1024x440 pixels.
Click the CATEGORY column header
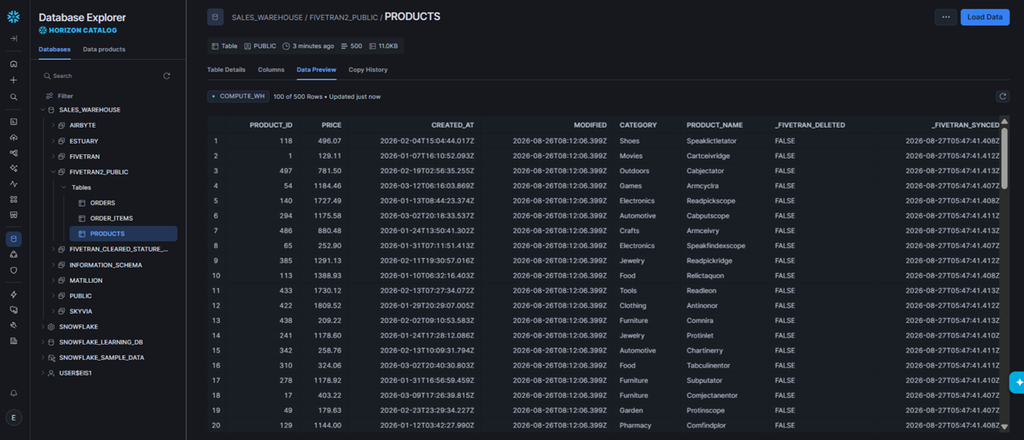[x=638, y=125]
